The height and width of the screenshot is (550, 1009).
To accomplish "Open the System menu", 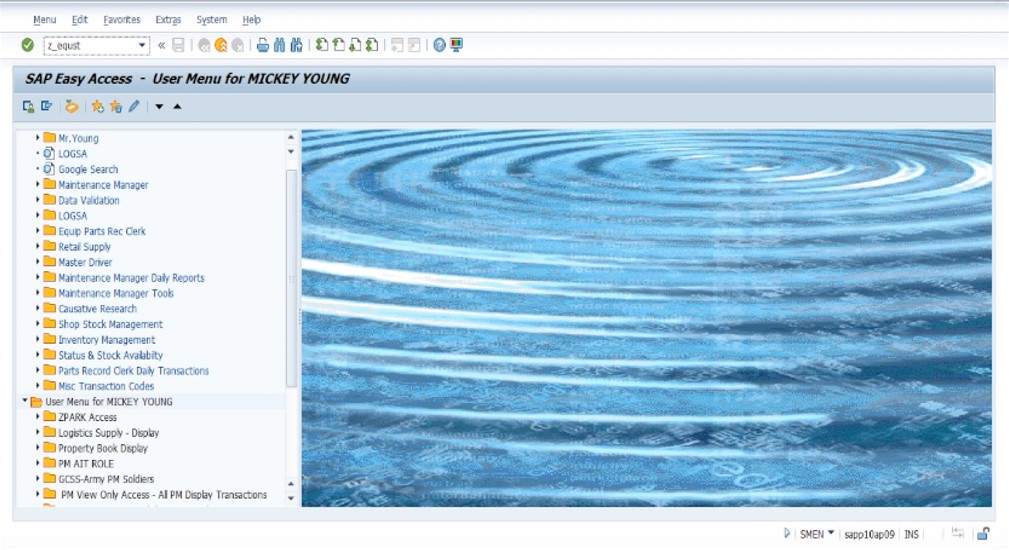I will (212, 20).
